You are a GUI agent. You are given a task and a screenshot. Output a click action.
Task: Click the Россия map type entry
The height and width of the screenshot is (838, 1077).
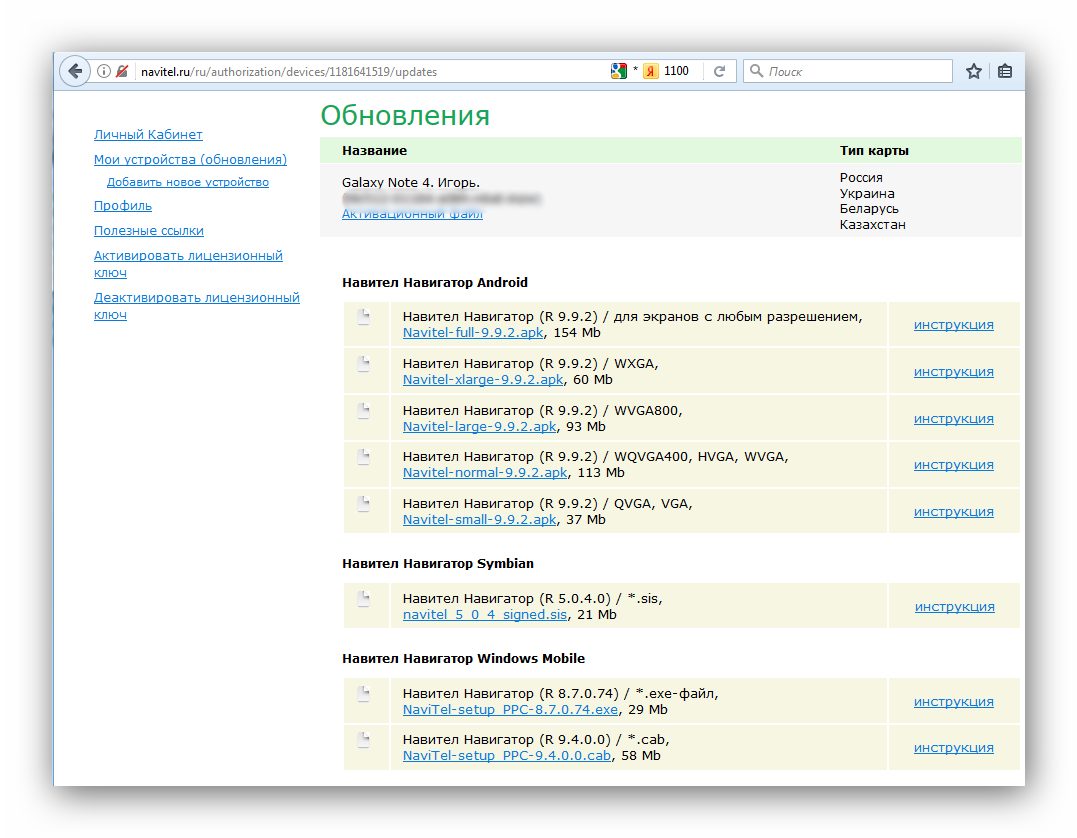point(861,177)
